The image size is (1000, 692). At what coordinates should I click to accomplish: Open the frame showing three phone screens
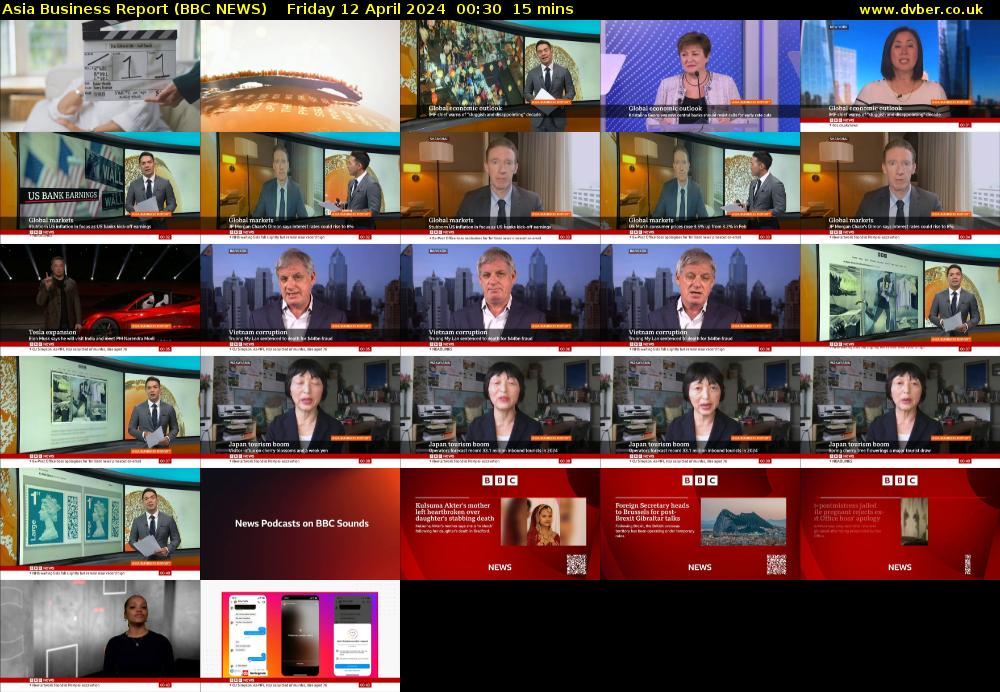point(300,636)
